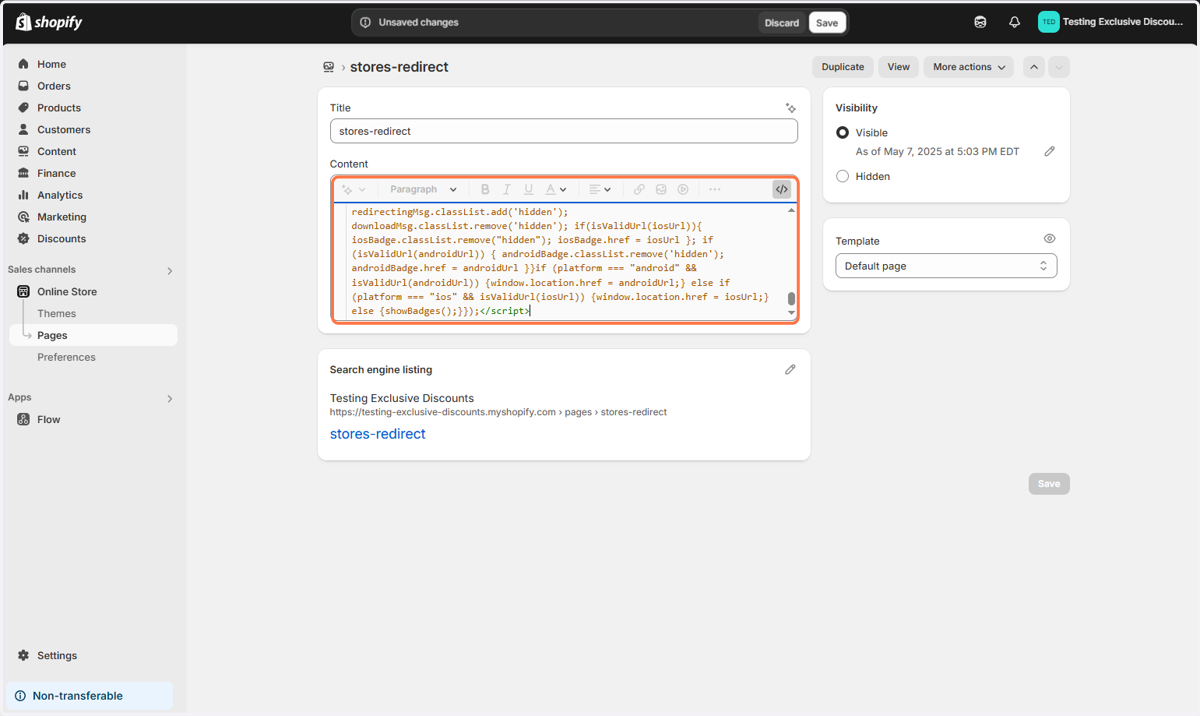Viewport: 1200px width, 716px height.
Task: Open the AI generate dropdown in the editor
Action: click(x=354, y=189)
